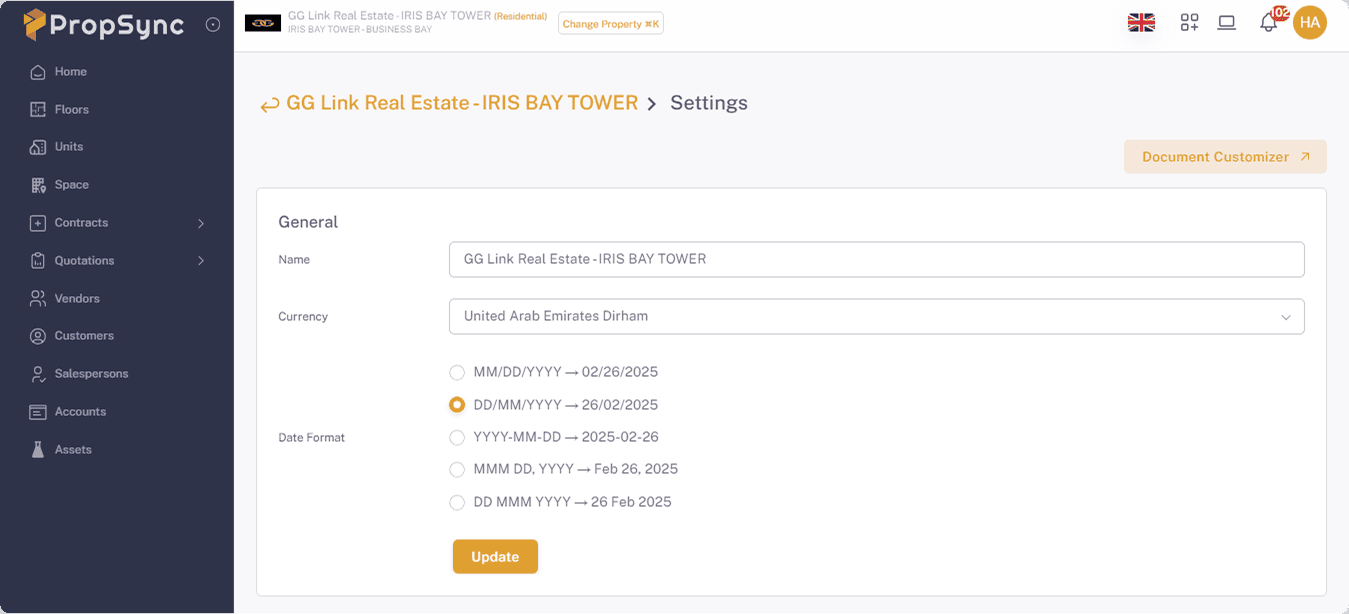Open notifications bell icon
Screen dimensions: 1349x614
click(x=1268, y=23)
